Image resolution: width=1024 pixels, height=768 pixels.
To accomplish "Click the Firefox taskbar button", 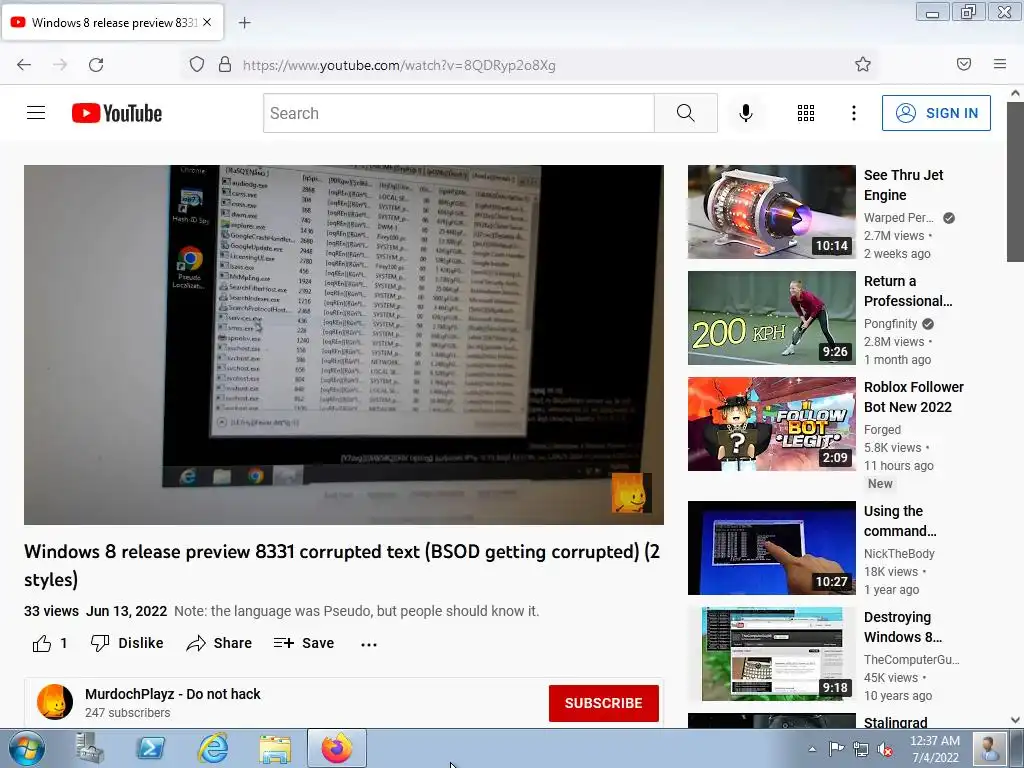I will (x=337, y=748).
